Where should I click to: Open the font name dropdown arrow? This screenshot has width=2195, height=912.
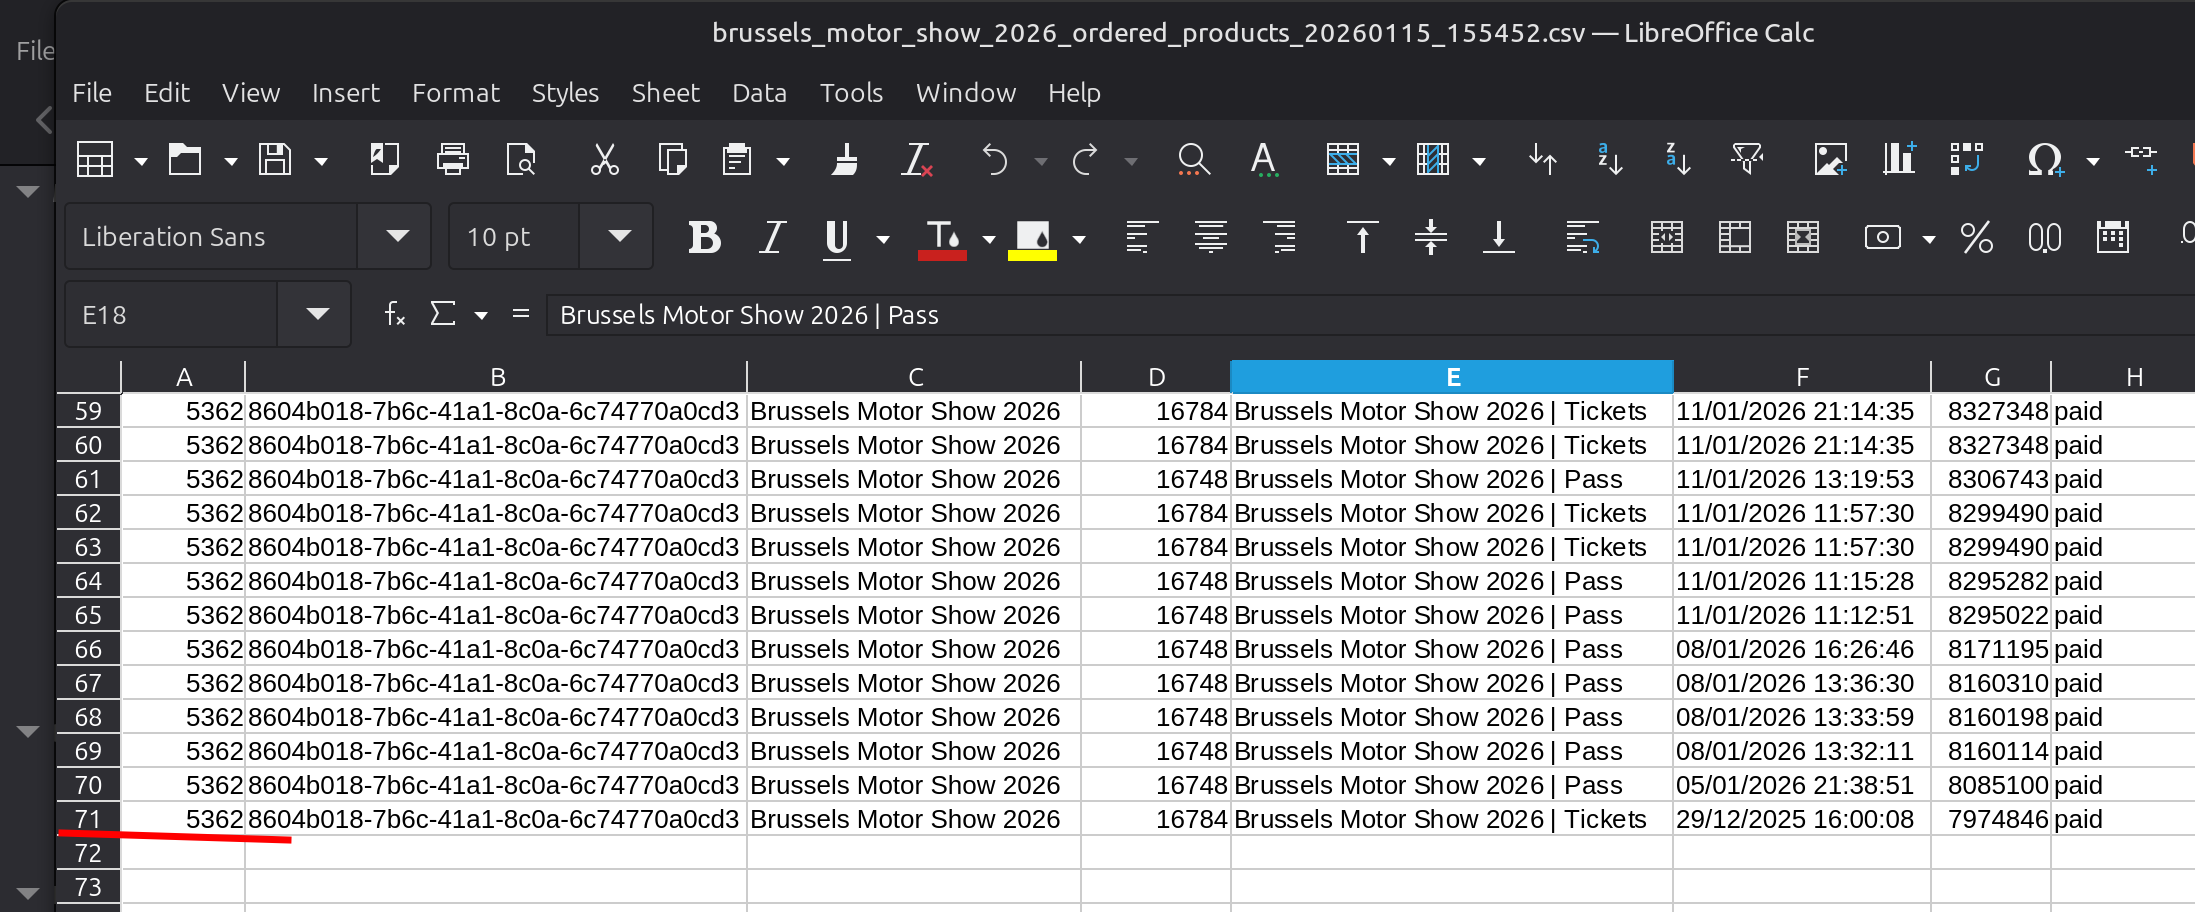[x=397, y=237]
